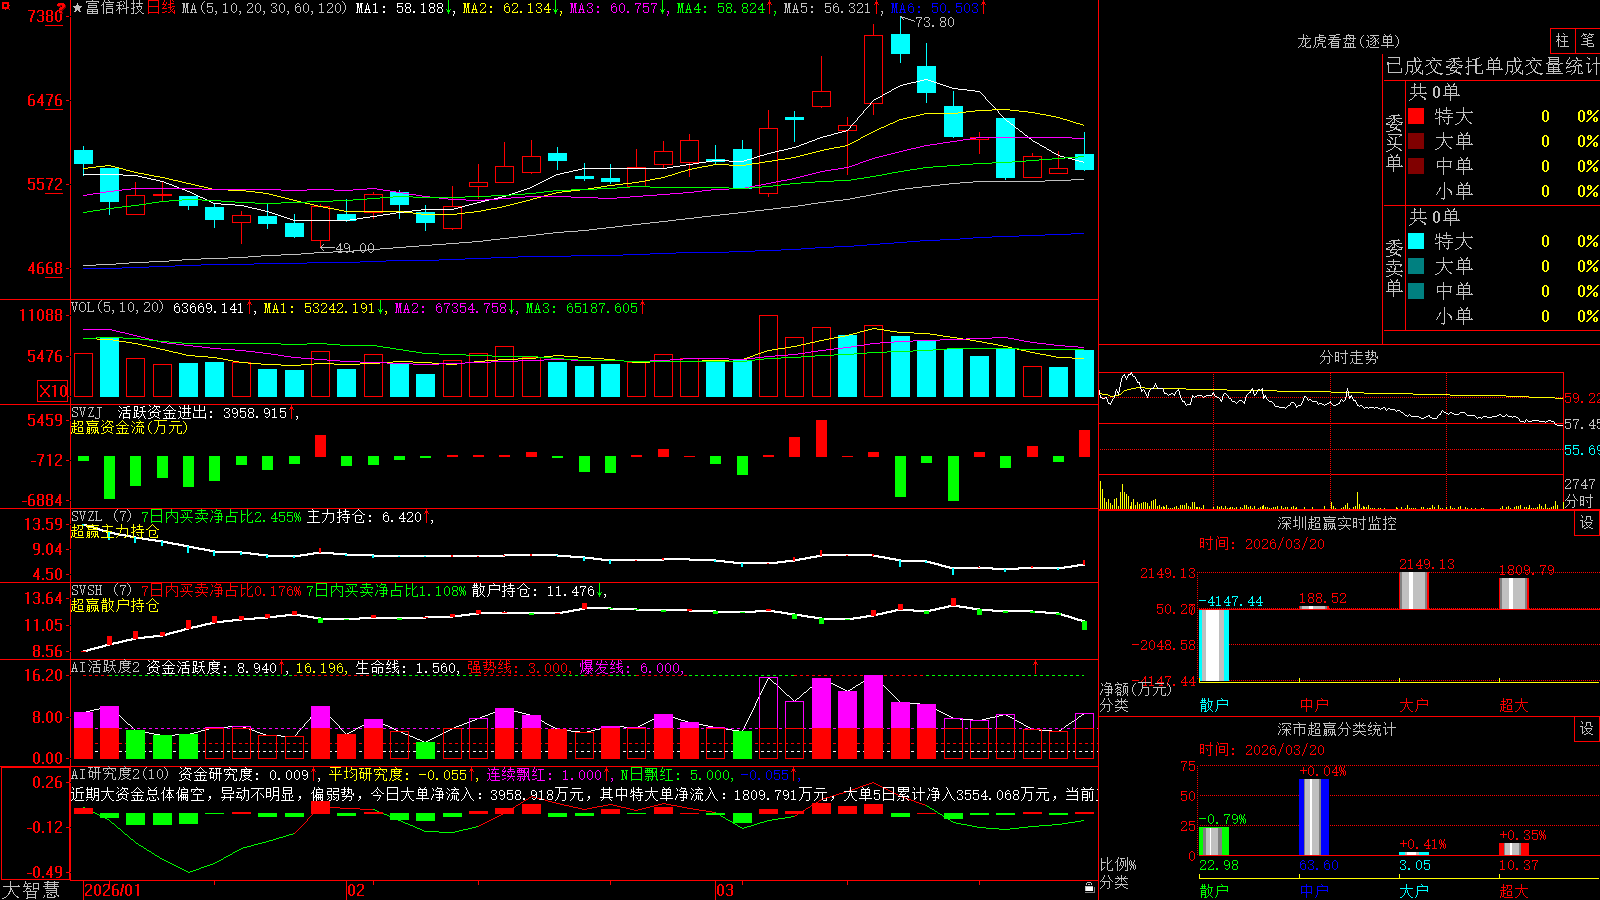Screen dimensions: 1600x900
Task: Select 超大 in 深圳超赢实时监控 chart
Action: point(1514,705)
